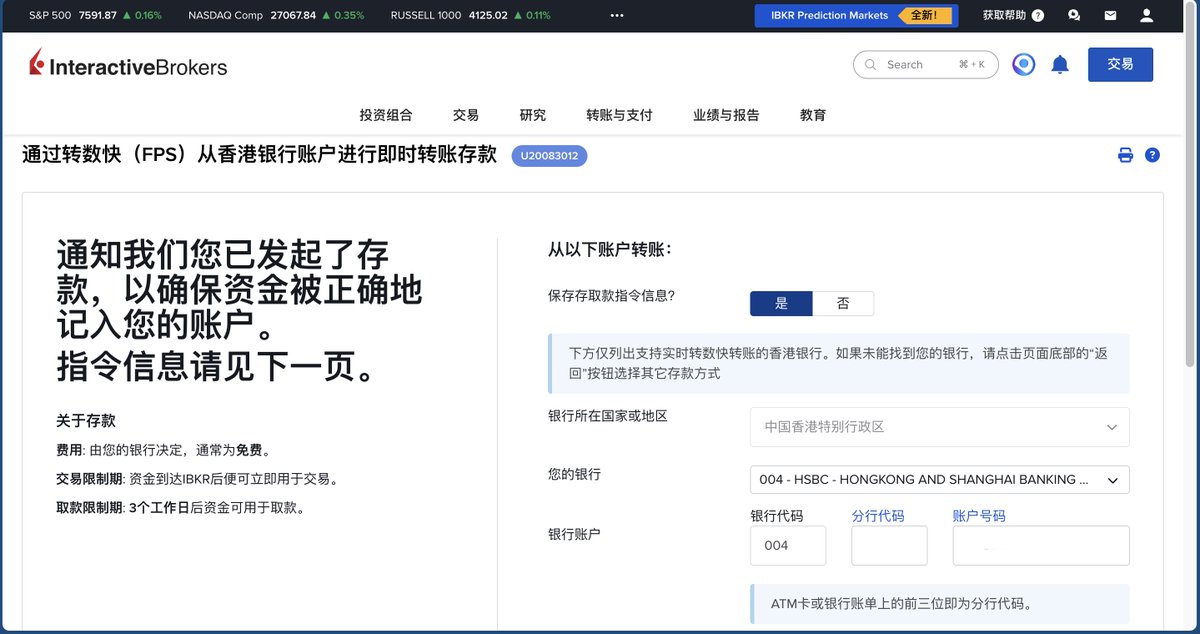1200x634 pixels.
Task: Open the 教育 menu
Action: coord(813,115)
